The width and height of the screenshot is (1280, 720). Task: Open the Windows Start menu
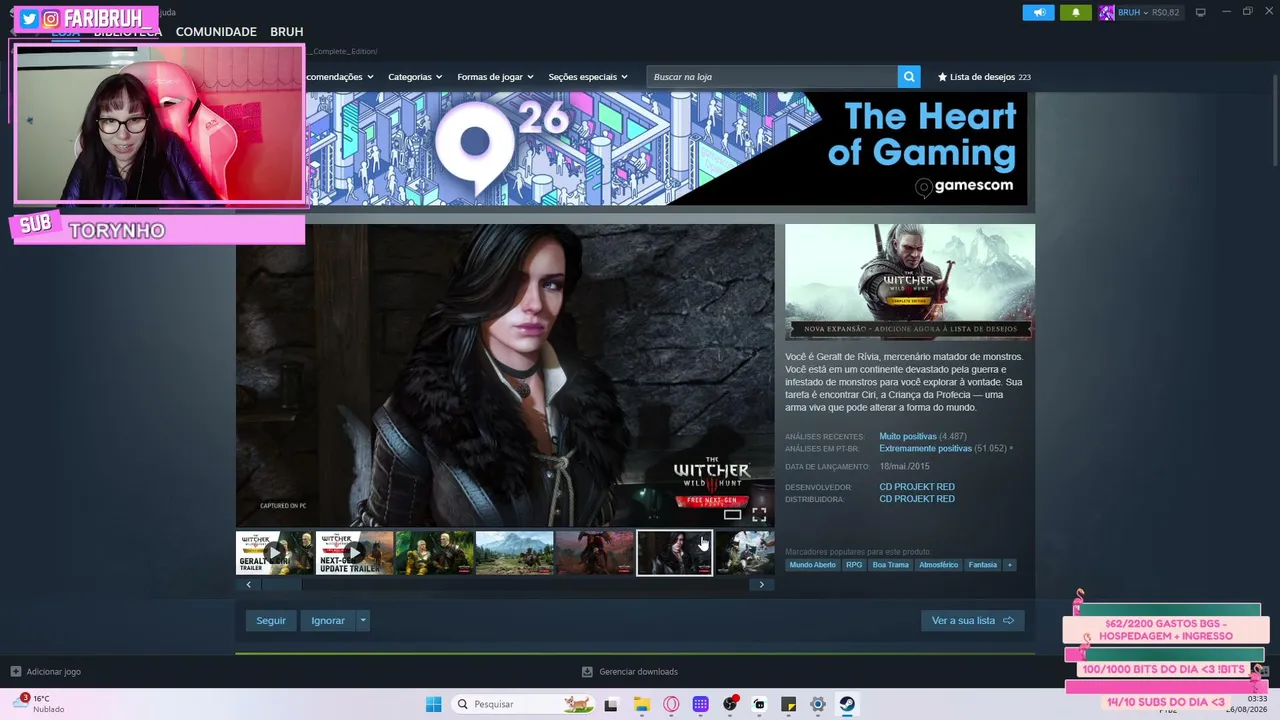tap(433, 704)
